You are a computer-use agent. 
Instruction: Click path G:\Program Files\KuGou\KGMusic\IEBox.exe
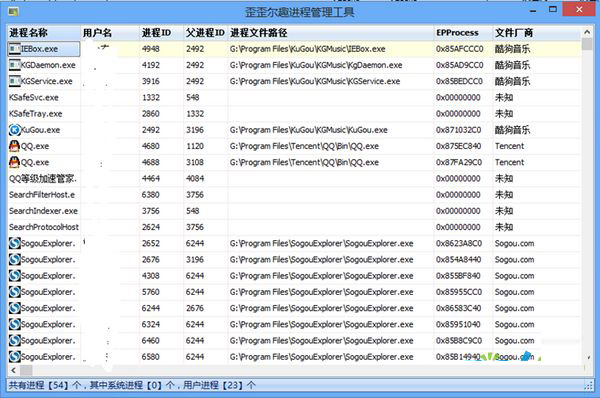click(x=308, y=49)
